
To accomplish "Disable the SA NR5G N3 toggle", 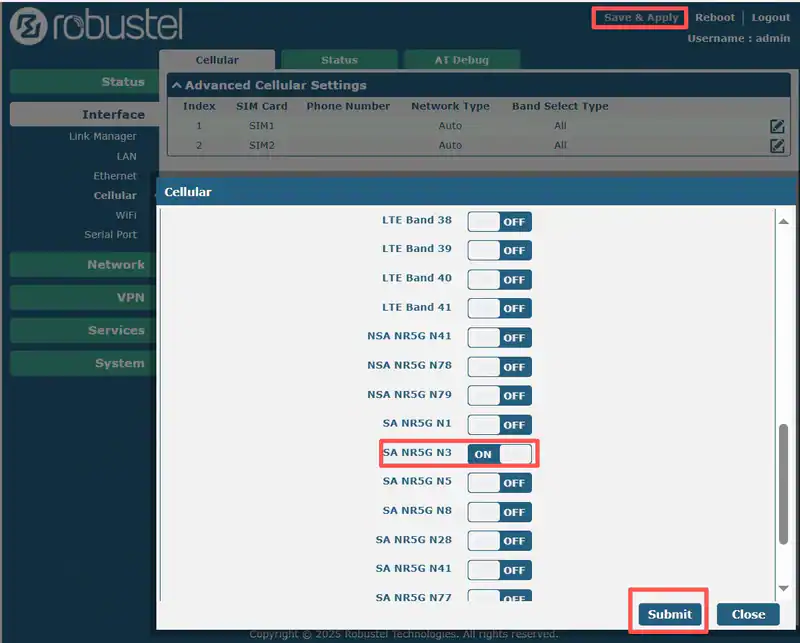I will (x=499, y=453).
